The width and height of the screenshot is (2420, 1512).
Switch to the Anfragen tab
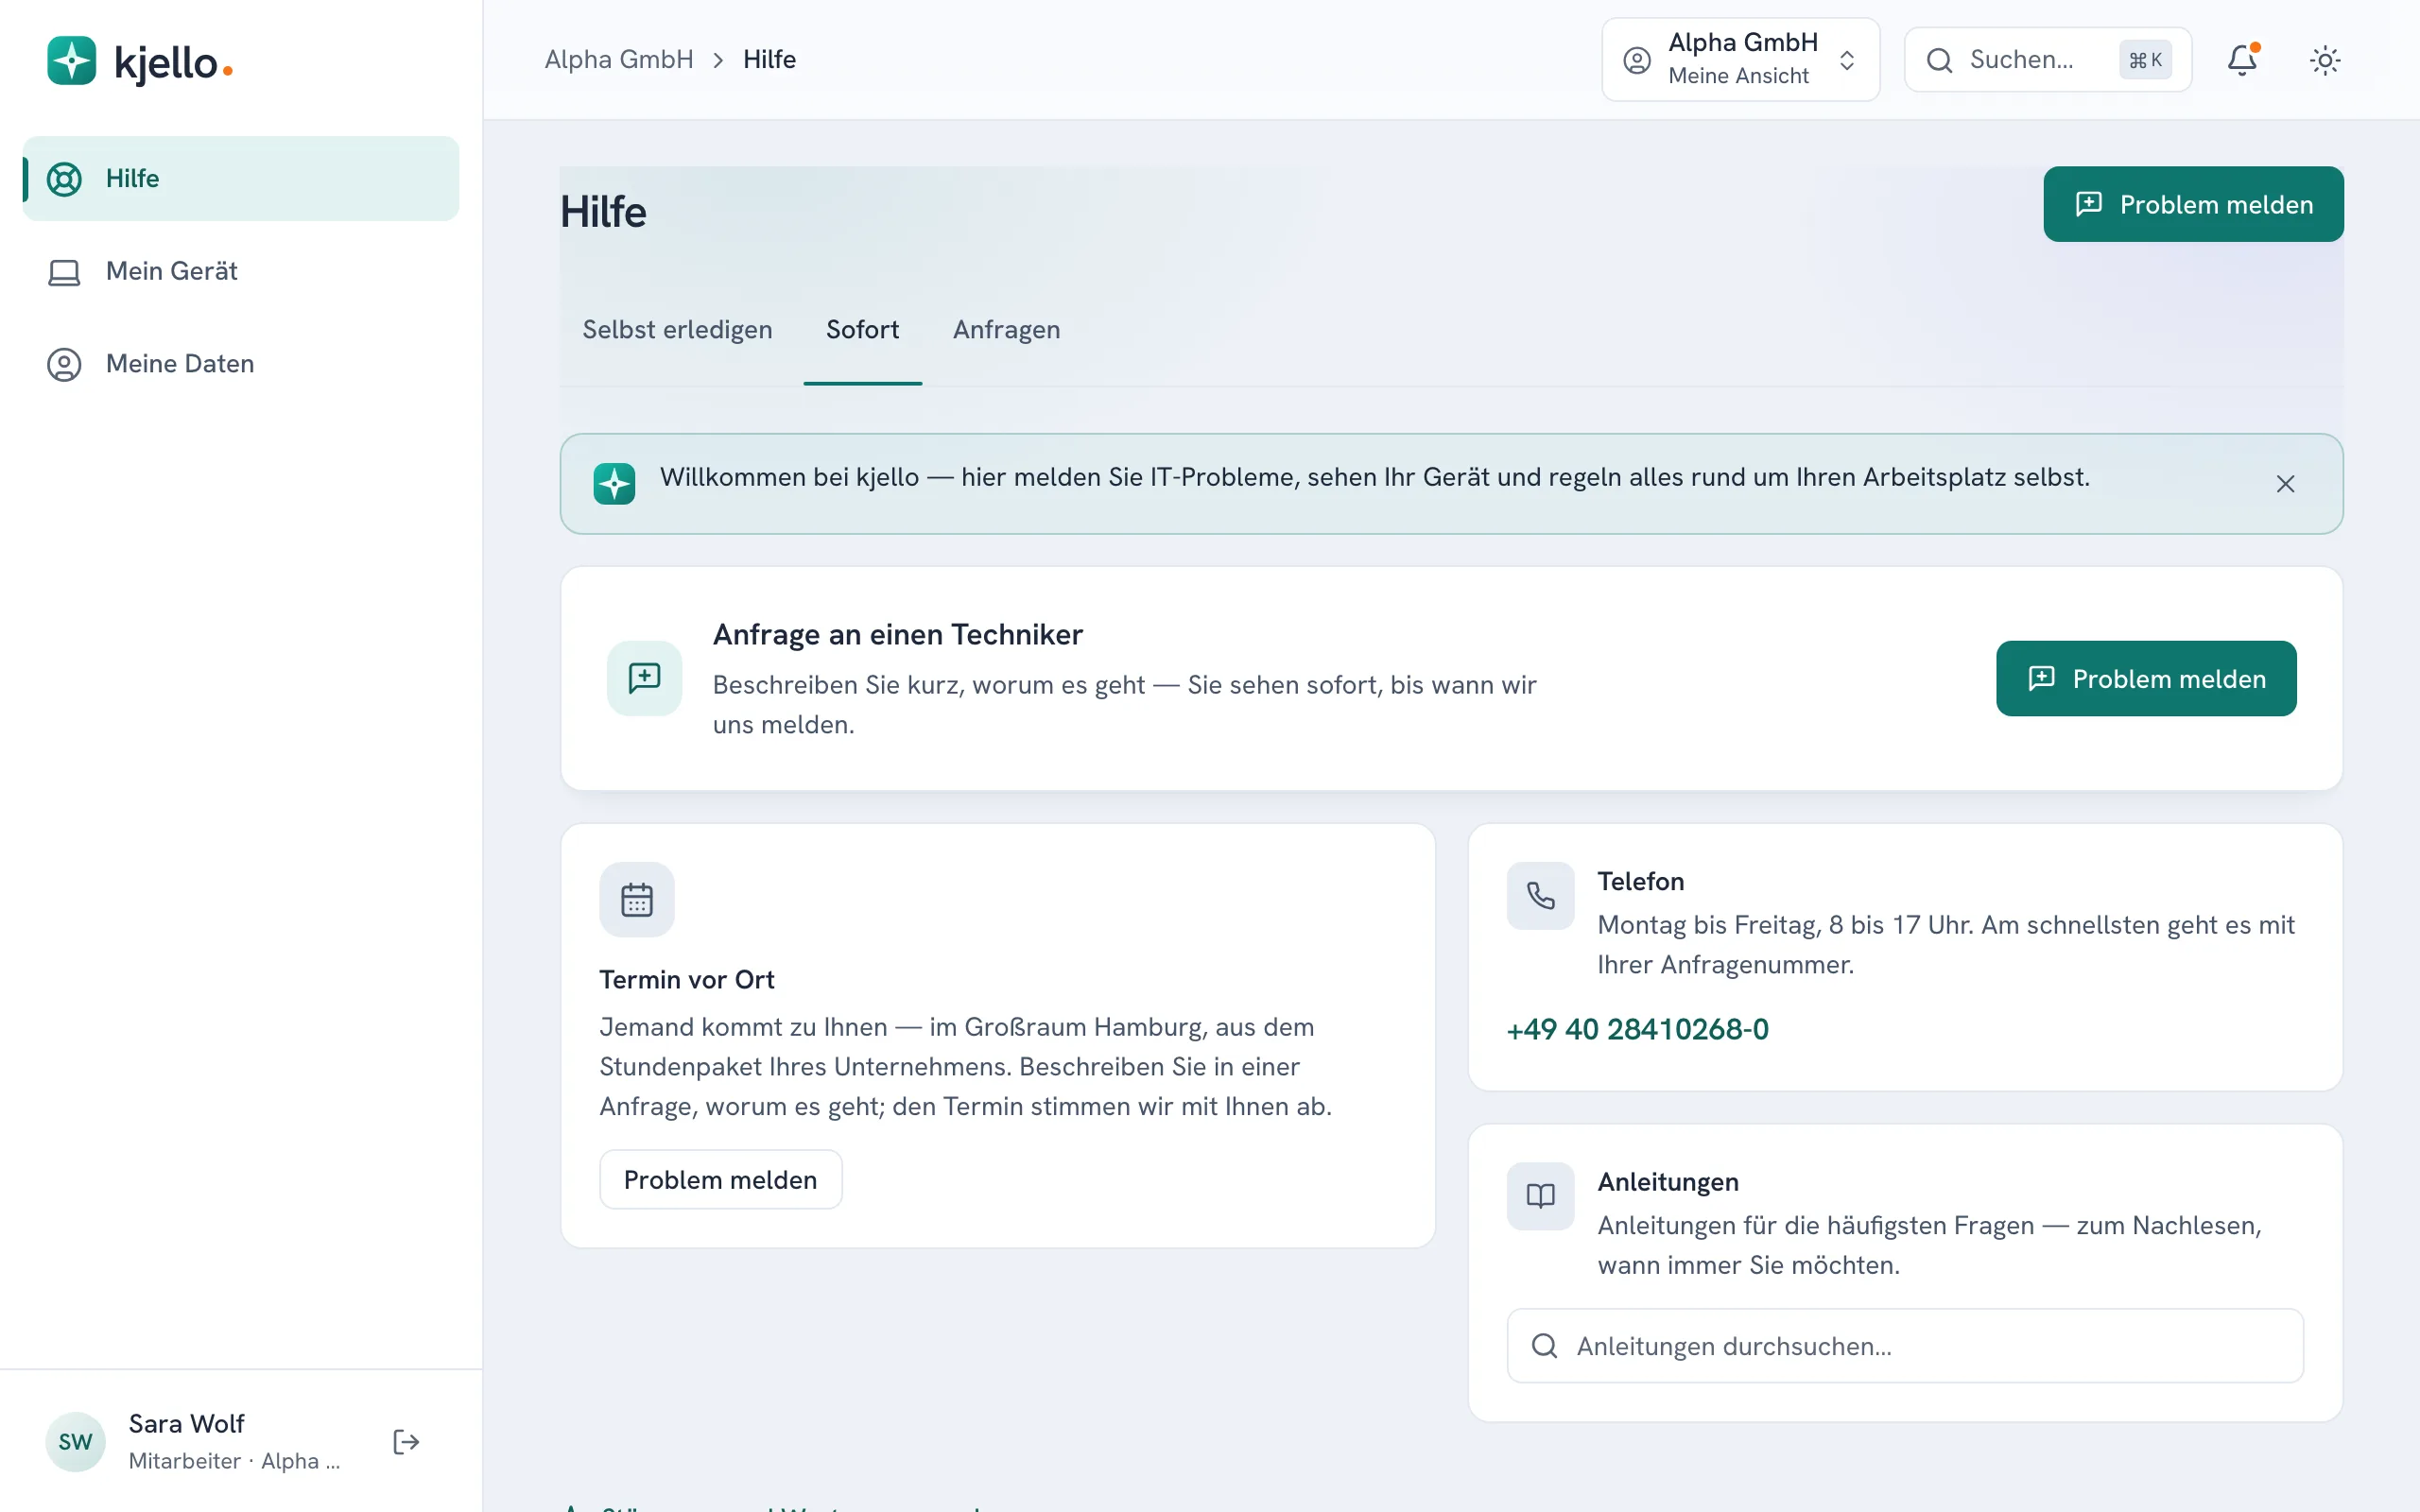1006,329
